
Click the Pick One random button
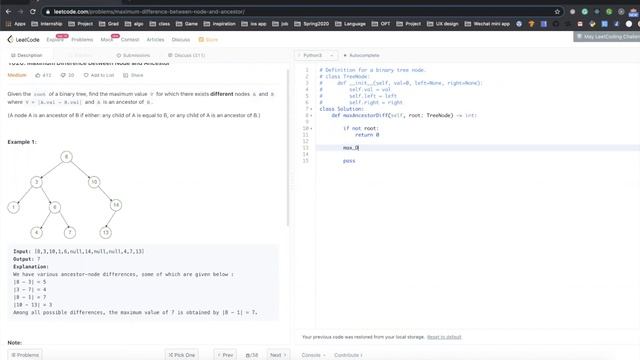pyautogui.click(x=182, y=355)
